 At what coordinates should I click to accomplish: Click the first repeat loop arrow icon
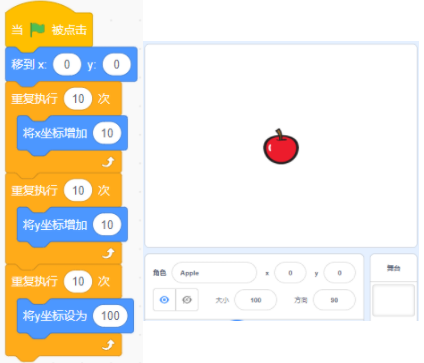[108, 162]
